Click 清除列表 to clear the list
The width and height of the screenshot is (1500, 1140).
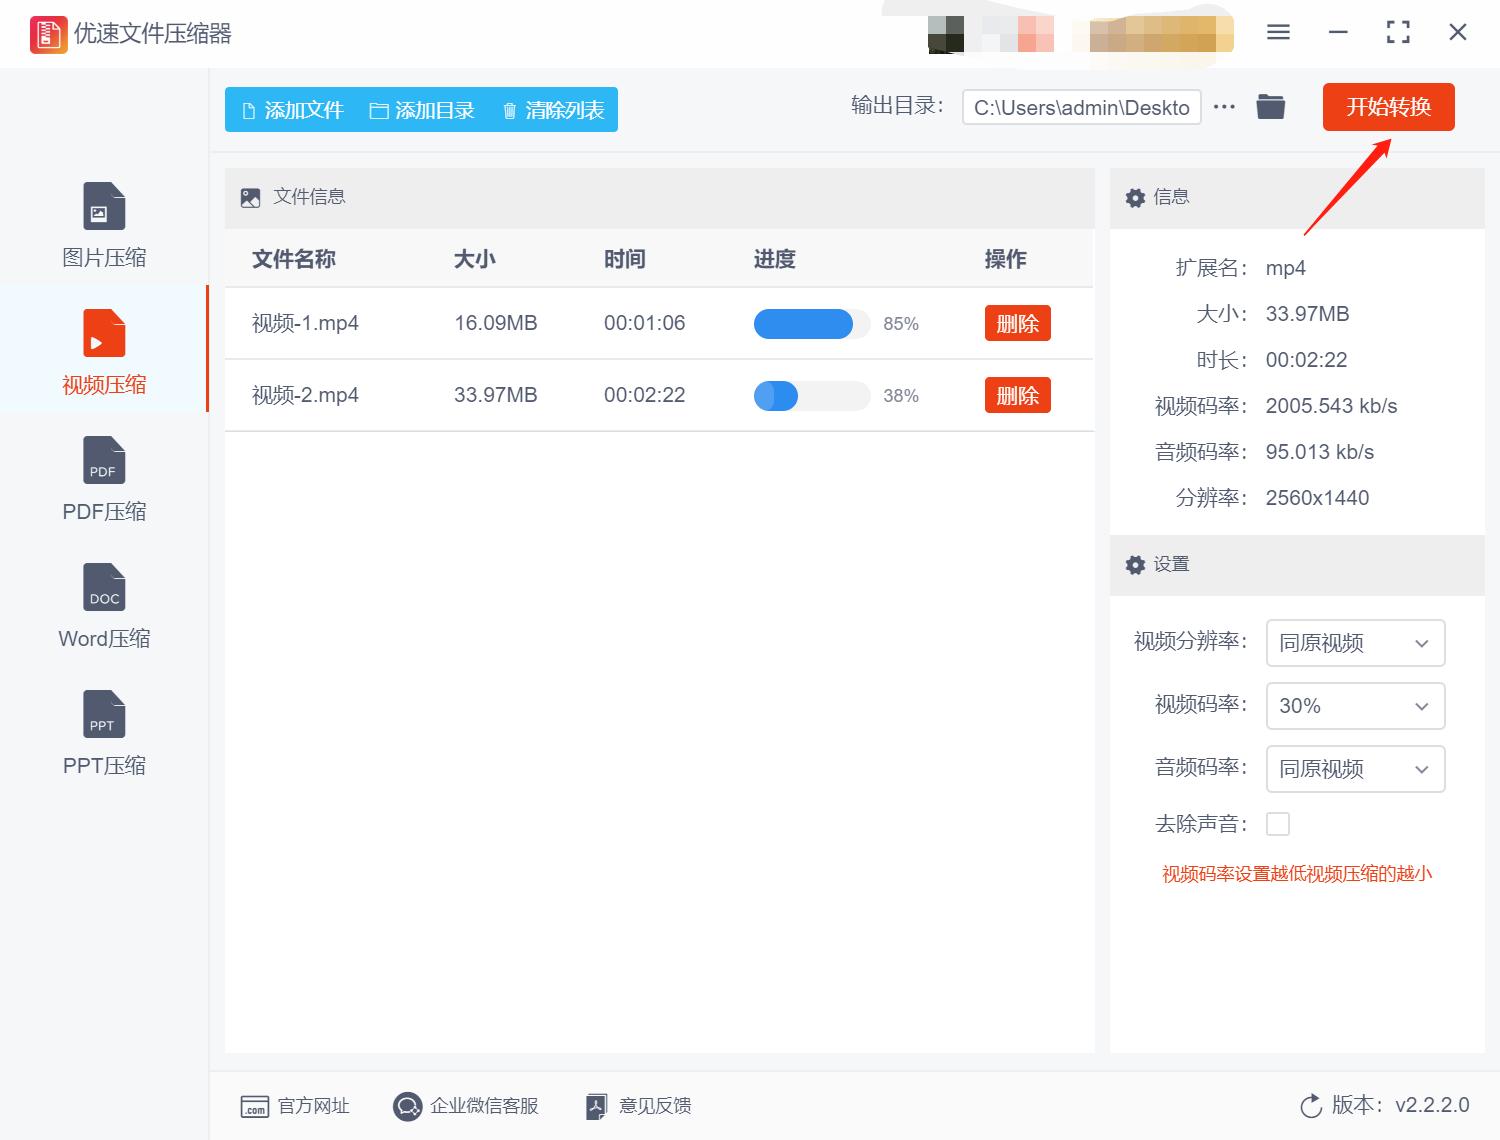[551, 110]
